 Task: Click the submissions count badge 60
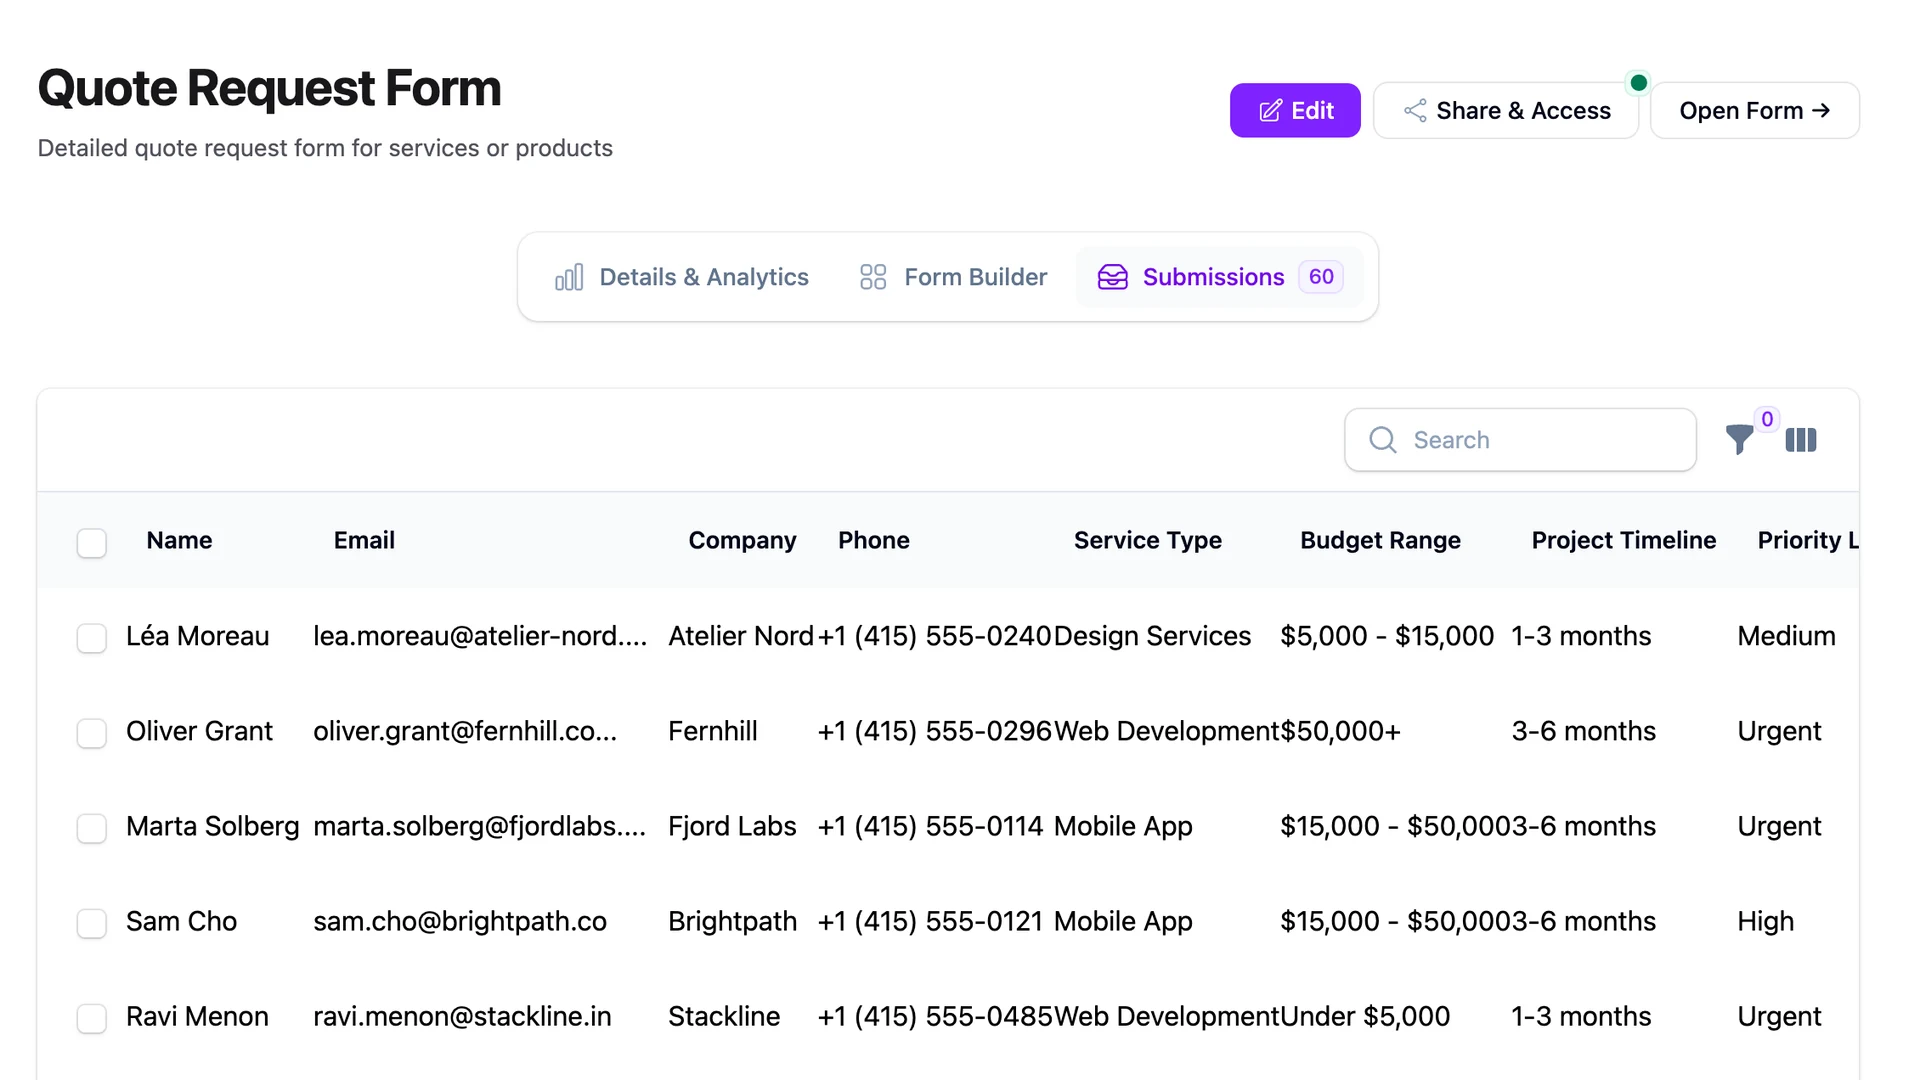pyautogui.click(x=1321, y=277)
